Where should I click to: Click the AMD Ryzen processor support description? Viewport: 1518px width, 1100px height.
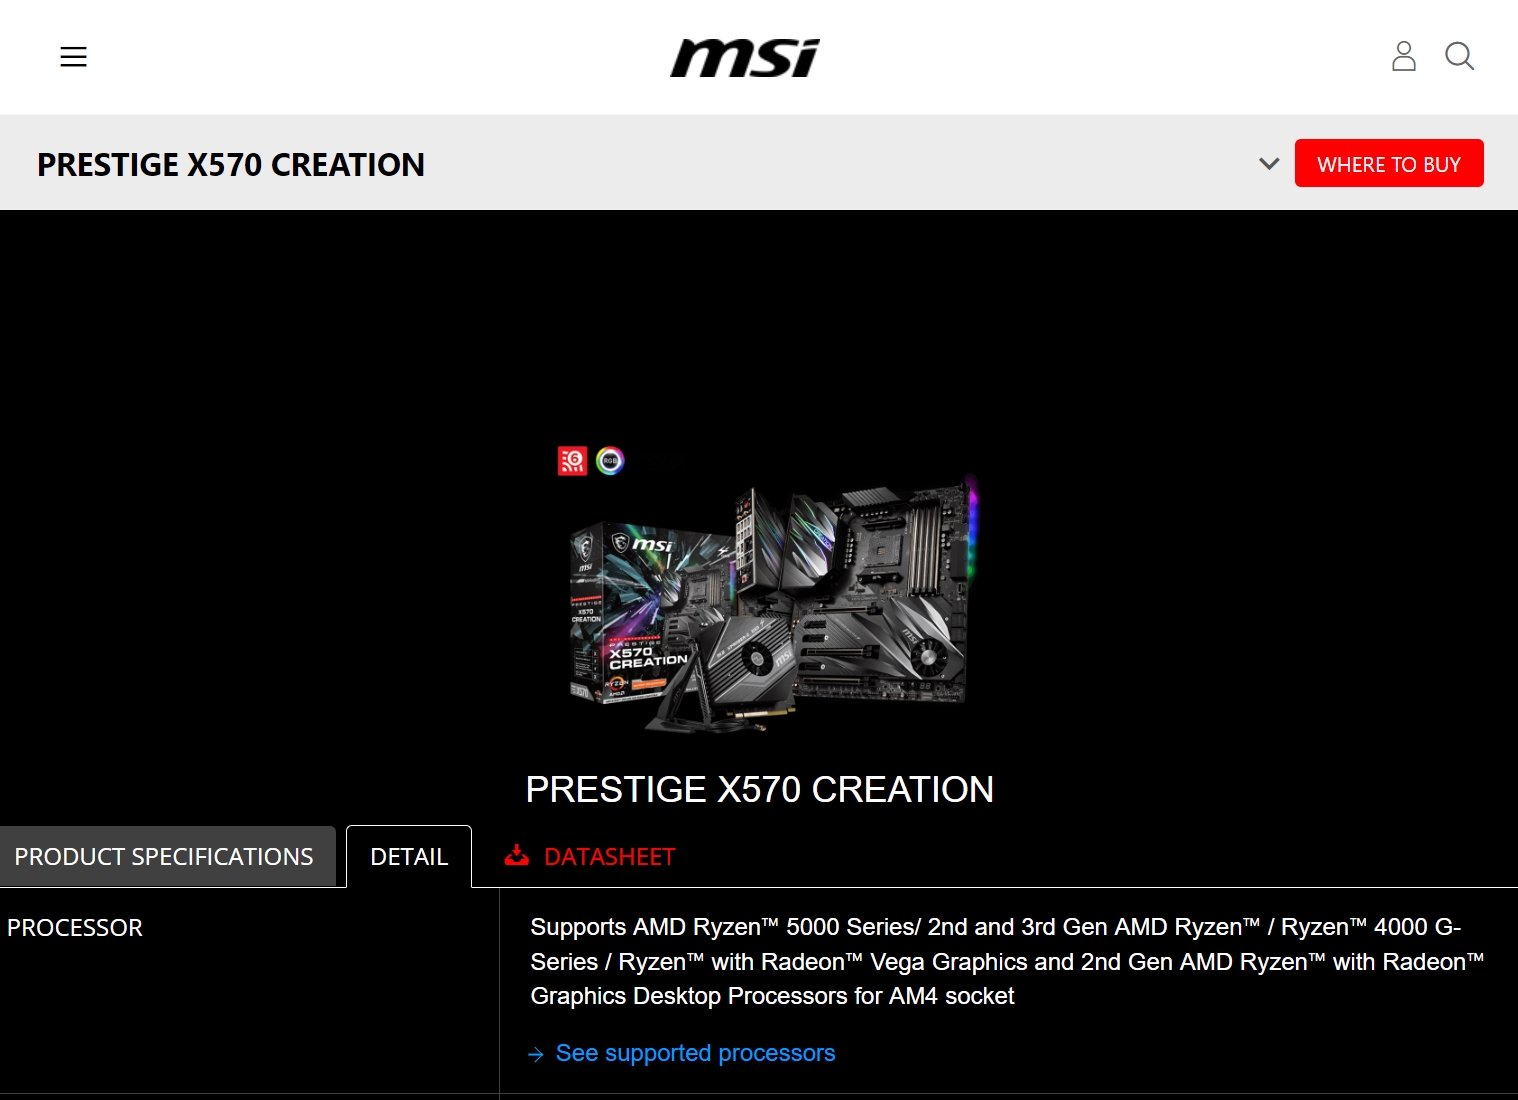tap(1007, 961)
